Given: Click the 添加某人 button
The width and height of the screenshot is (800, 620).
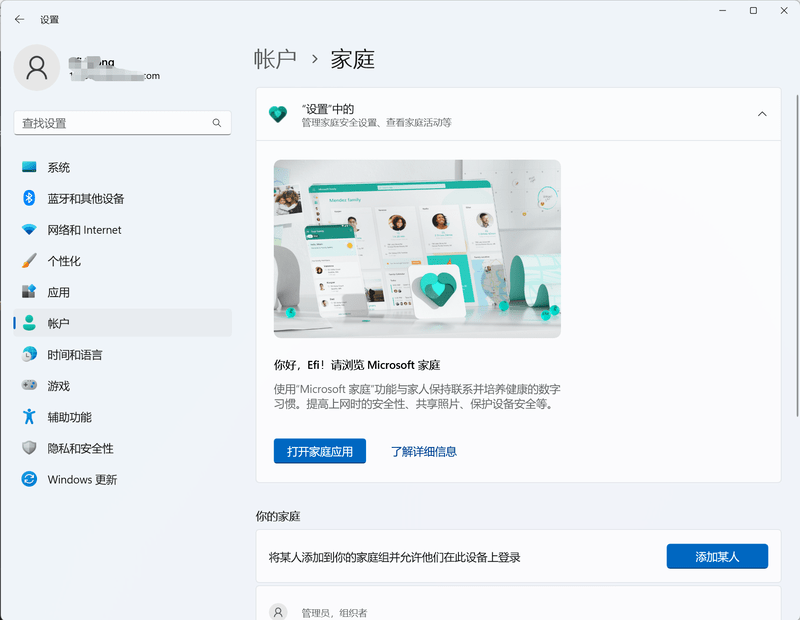Looking at the screenshot, I should (717, 556).
